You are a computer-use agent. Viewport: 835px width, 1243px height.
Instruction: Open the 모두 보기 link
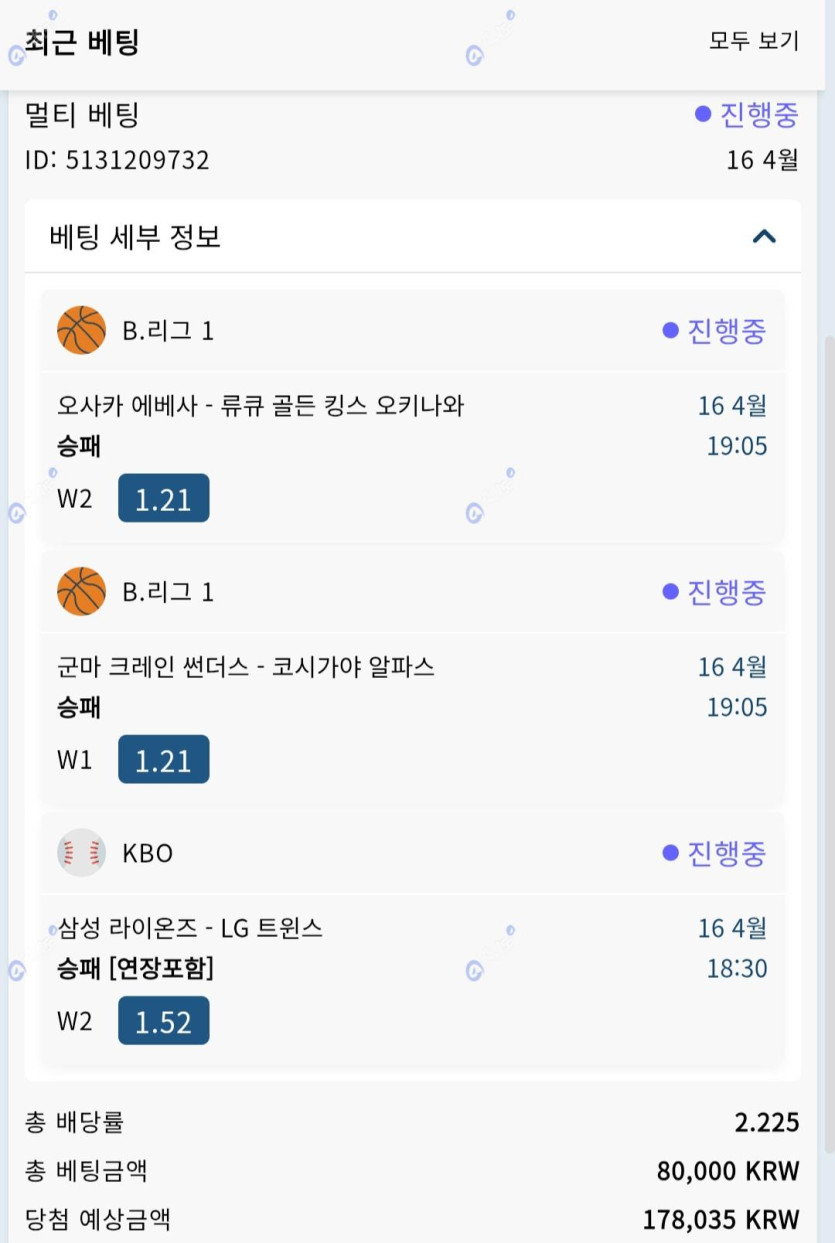[754, 41]
